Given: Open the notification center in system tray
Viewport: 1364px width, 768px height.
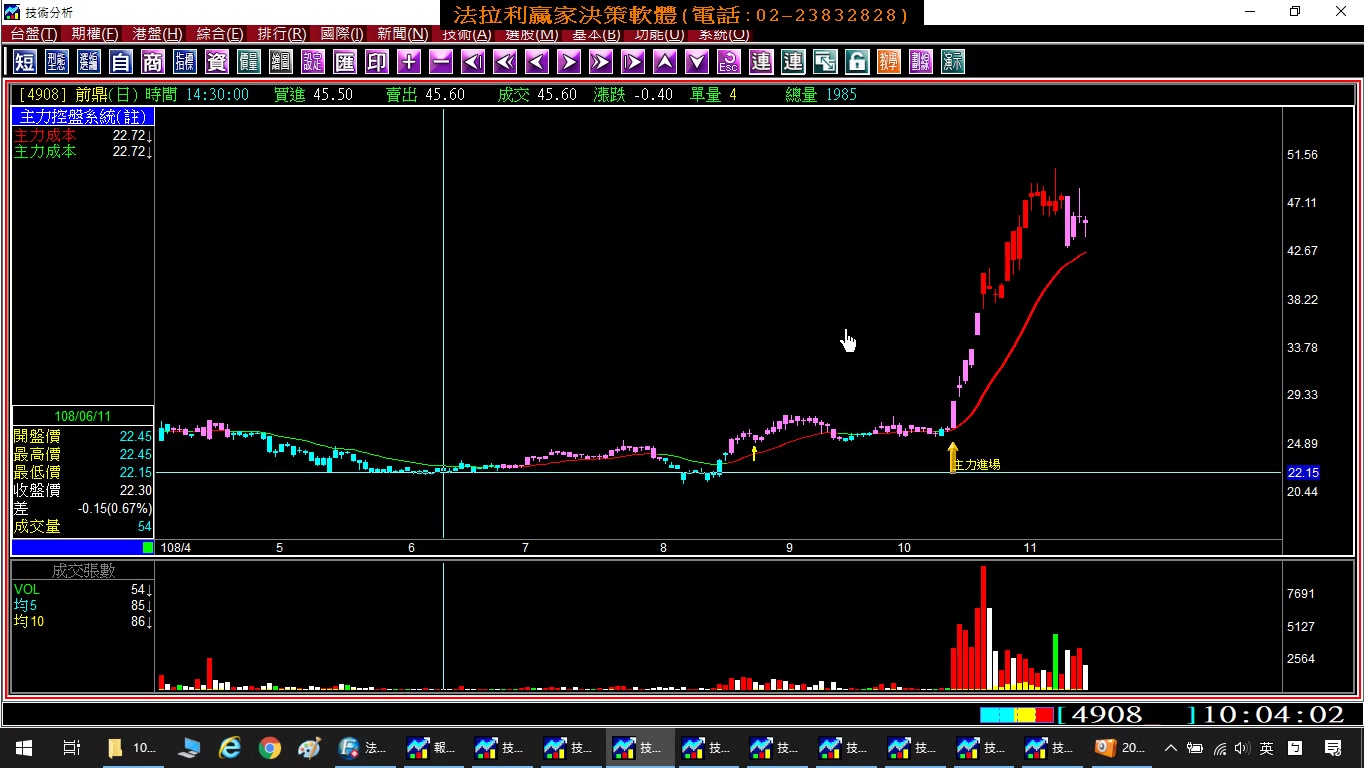Looking at the screenshot, I should point(1333,747).
